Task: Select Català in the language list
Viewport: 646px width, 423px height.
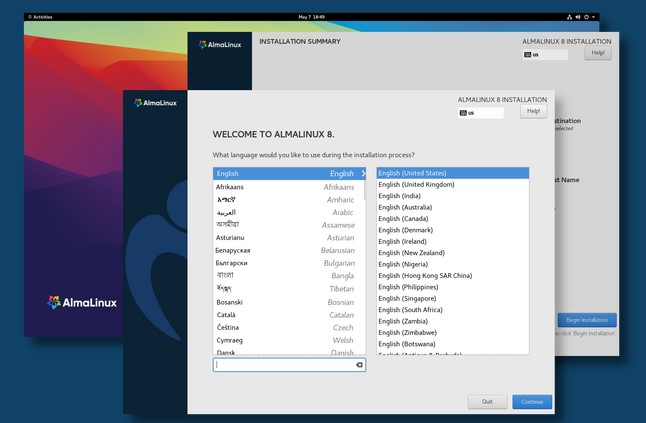Action: (288, 315)
